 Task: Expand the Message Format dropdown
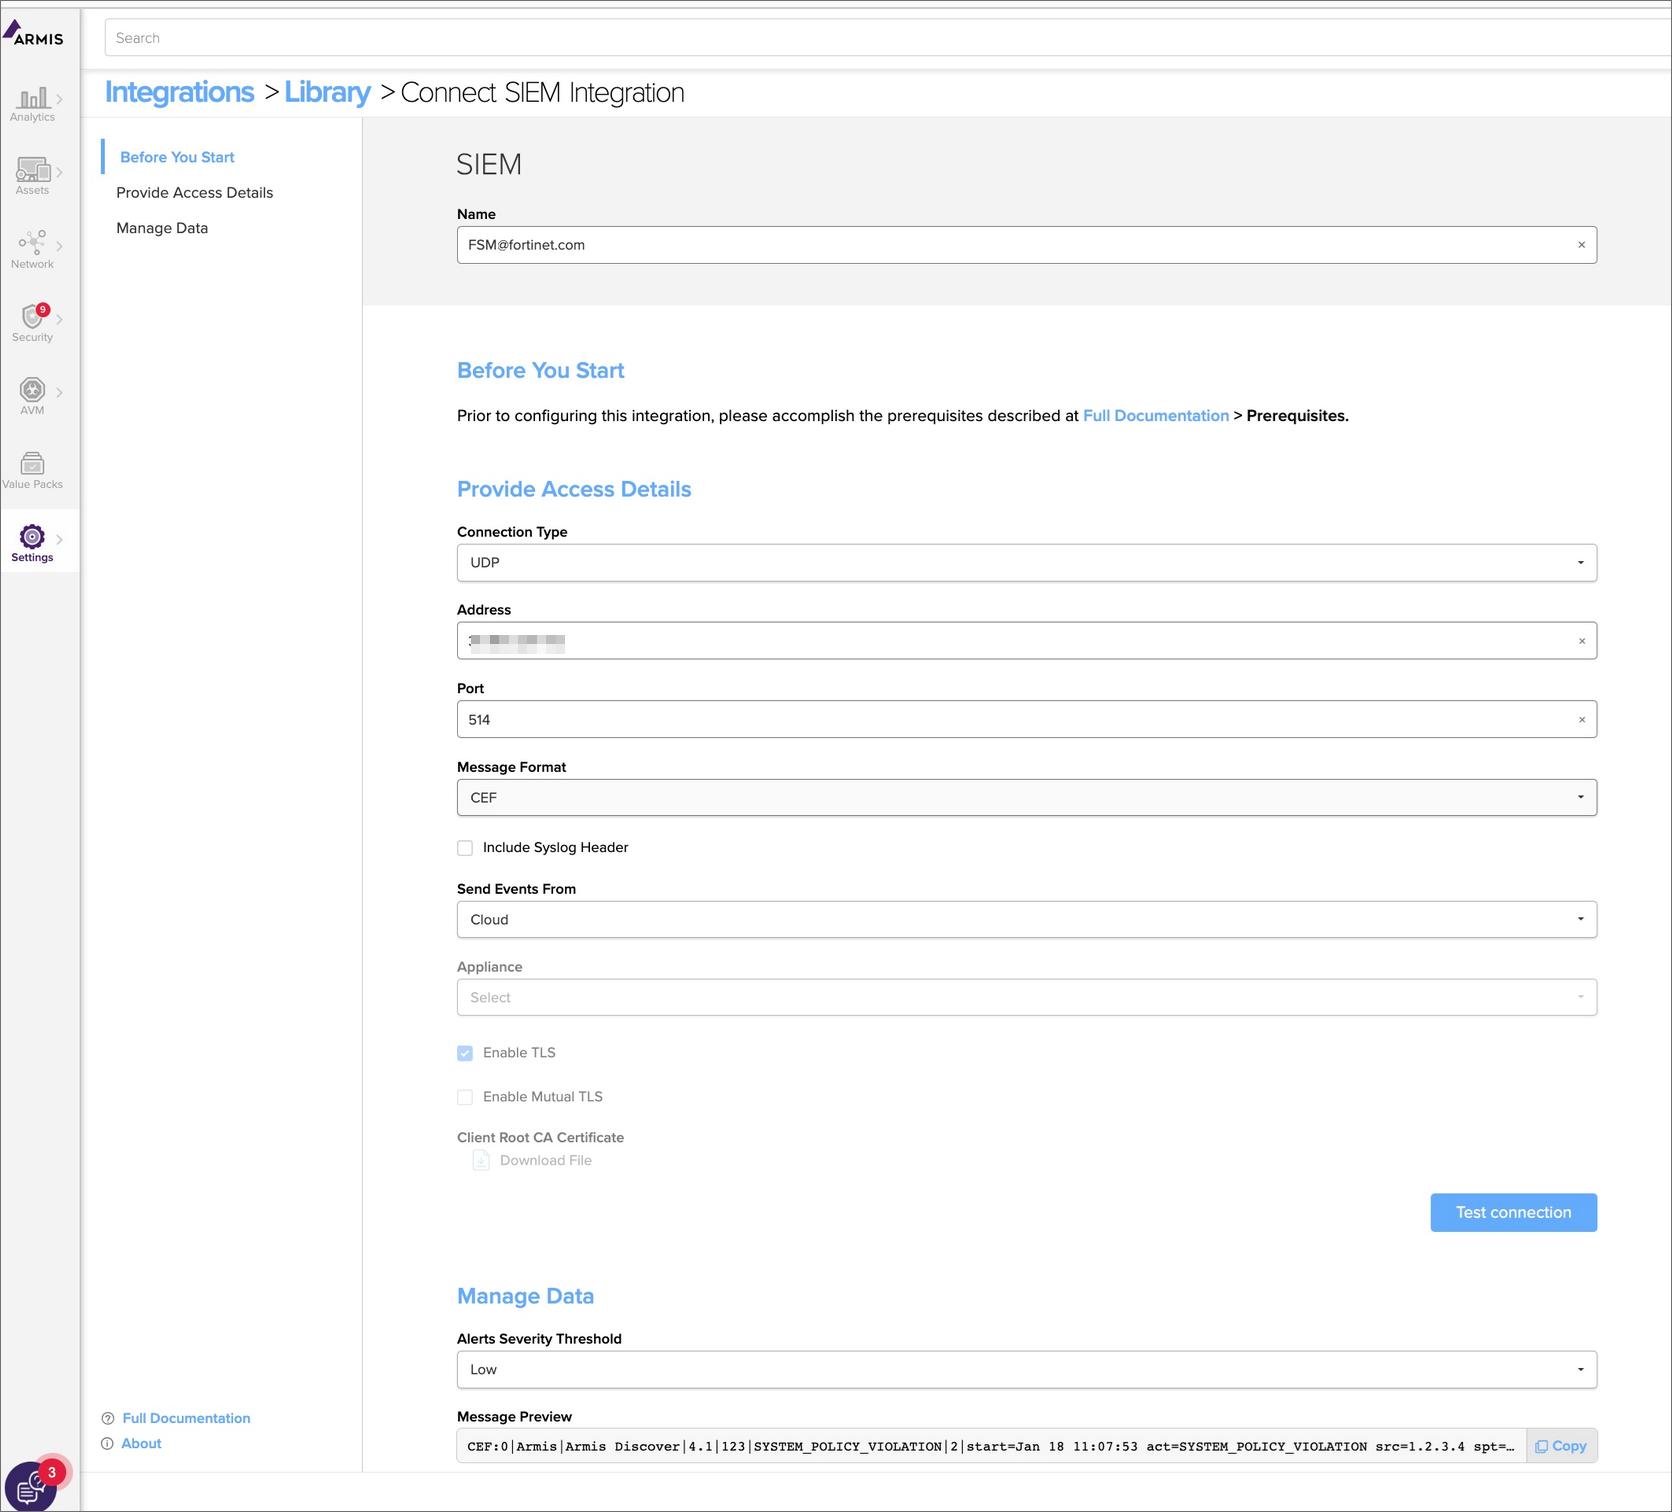pyautogui.click(x=1580, y=797)
